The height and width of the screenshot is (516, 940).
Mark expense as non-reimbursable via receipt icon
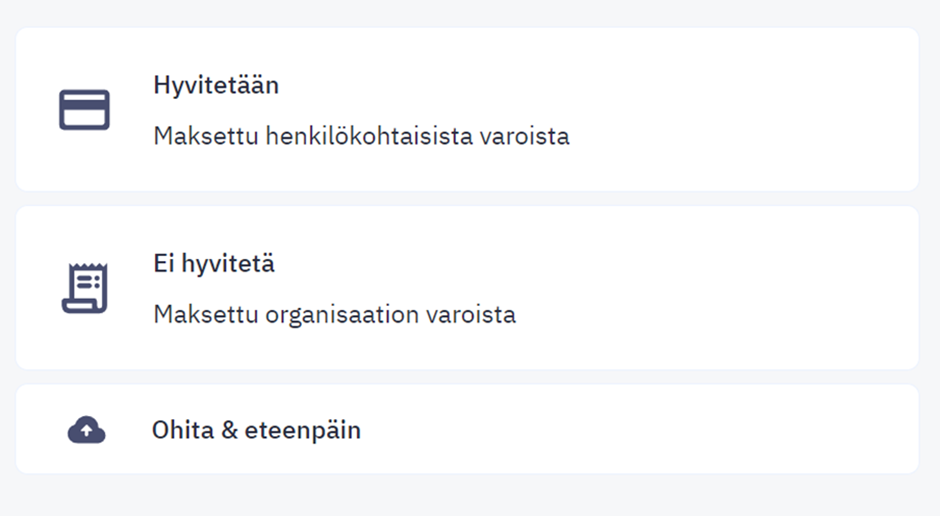[x=85, y=288]
